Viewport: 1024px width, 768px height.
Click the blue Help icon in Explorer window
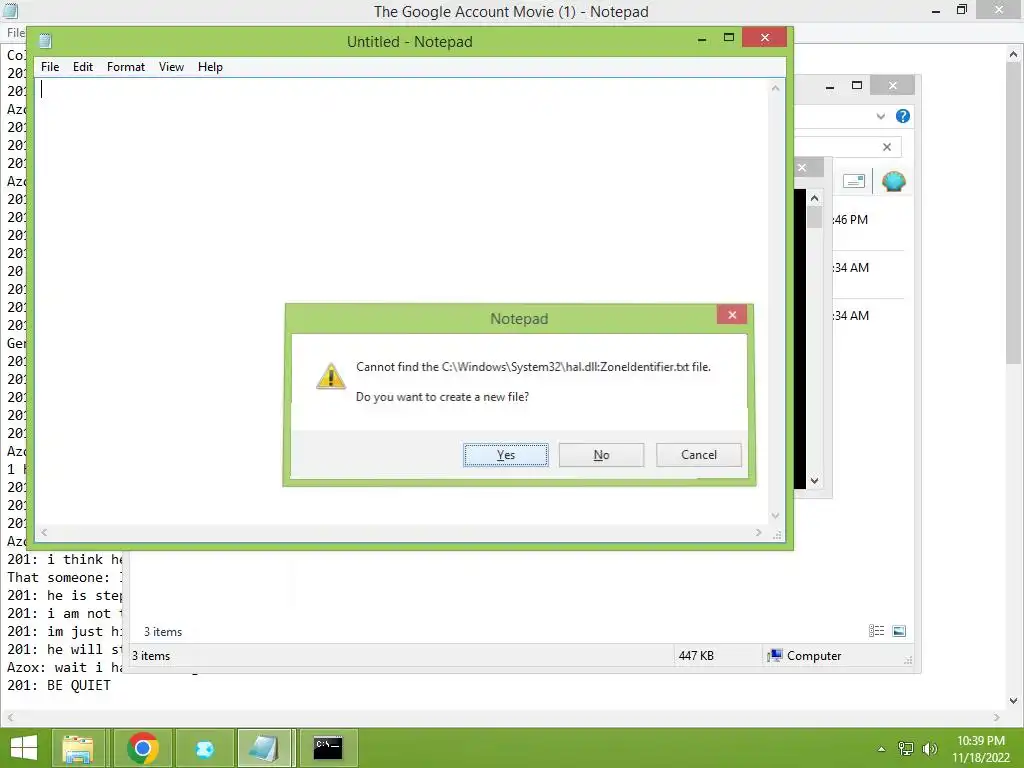tap(903, 116)
